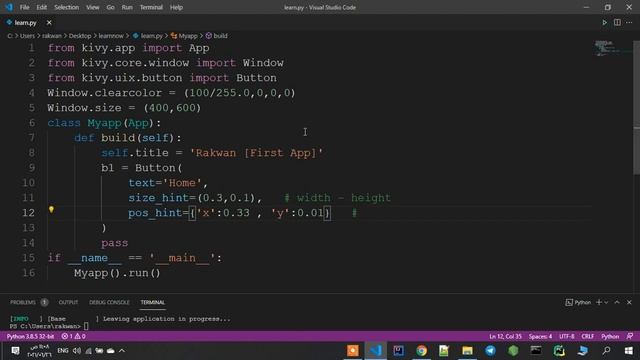Open the green notepad app right of Chrome on taskbar
640x360 pixels.
point(444,351)
